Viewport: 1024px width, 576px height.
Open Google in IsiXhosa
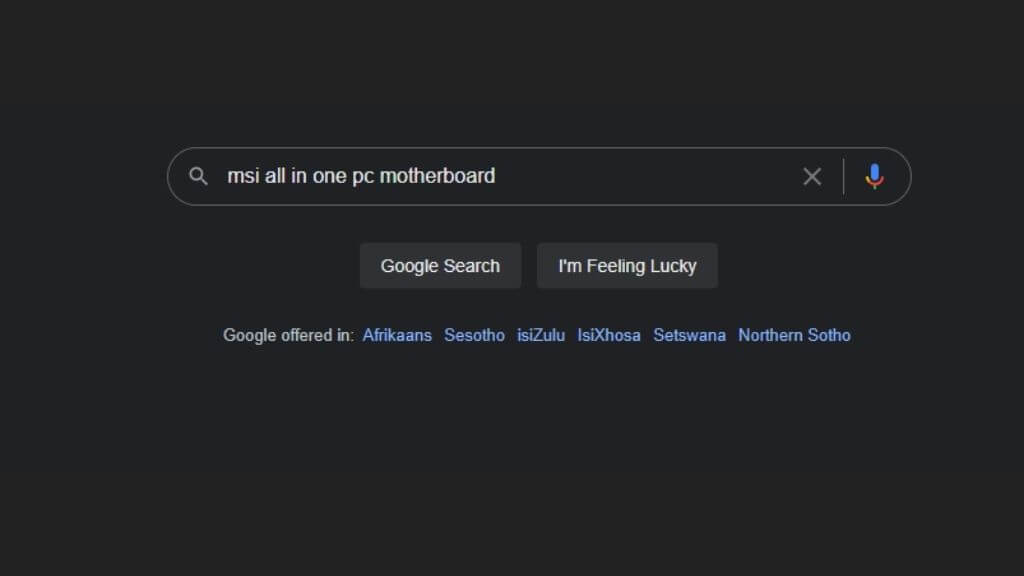pos(609,335)
